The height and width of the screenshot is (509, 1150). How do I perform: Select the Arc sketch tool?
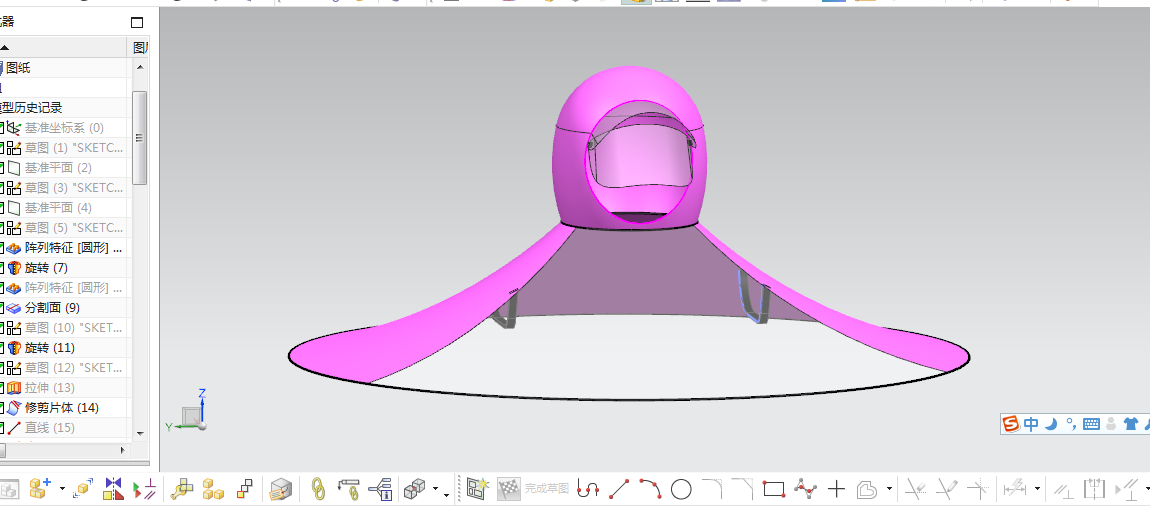click(651, 488)
